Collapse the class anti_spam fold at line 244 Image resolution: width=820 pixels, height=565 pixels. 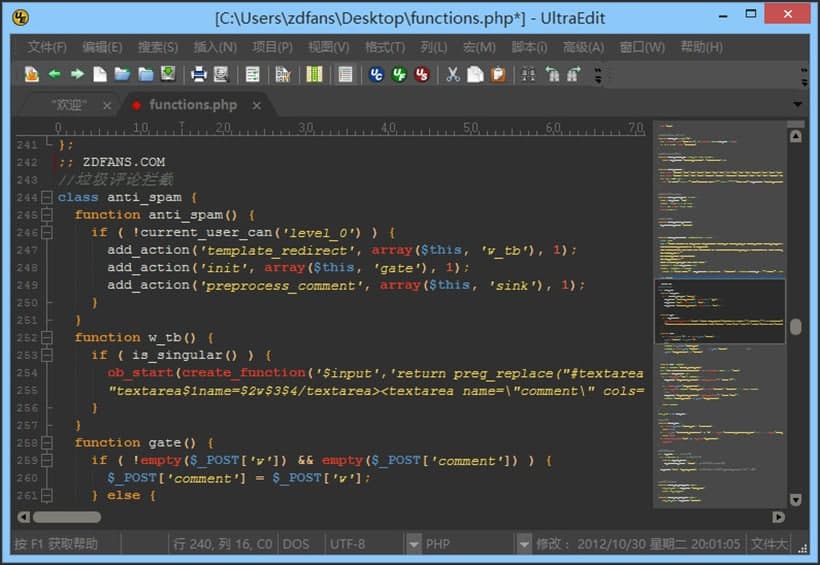[x=46, y=197]
